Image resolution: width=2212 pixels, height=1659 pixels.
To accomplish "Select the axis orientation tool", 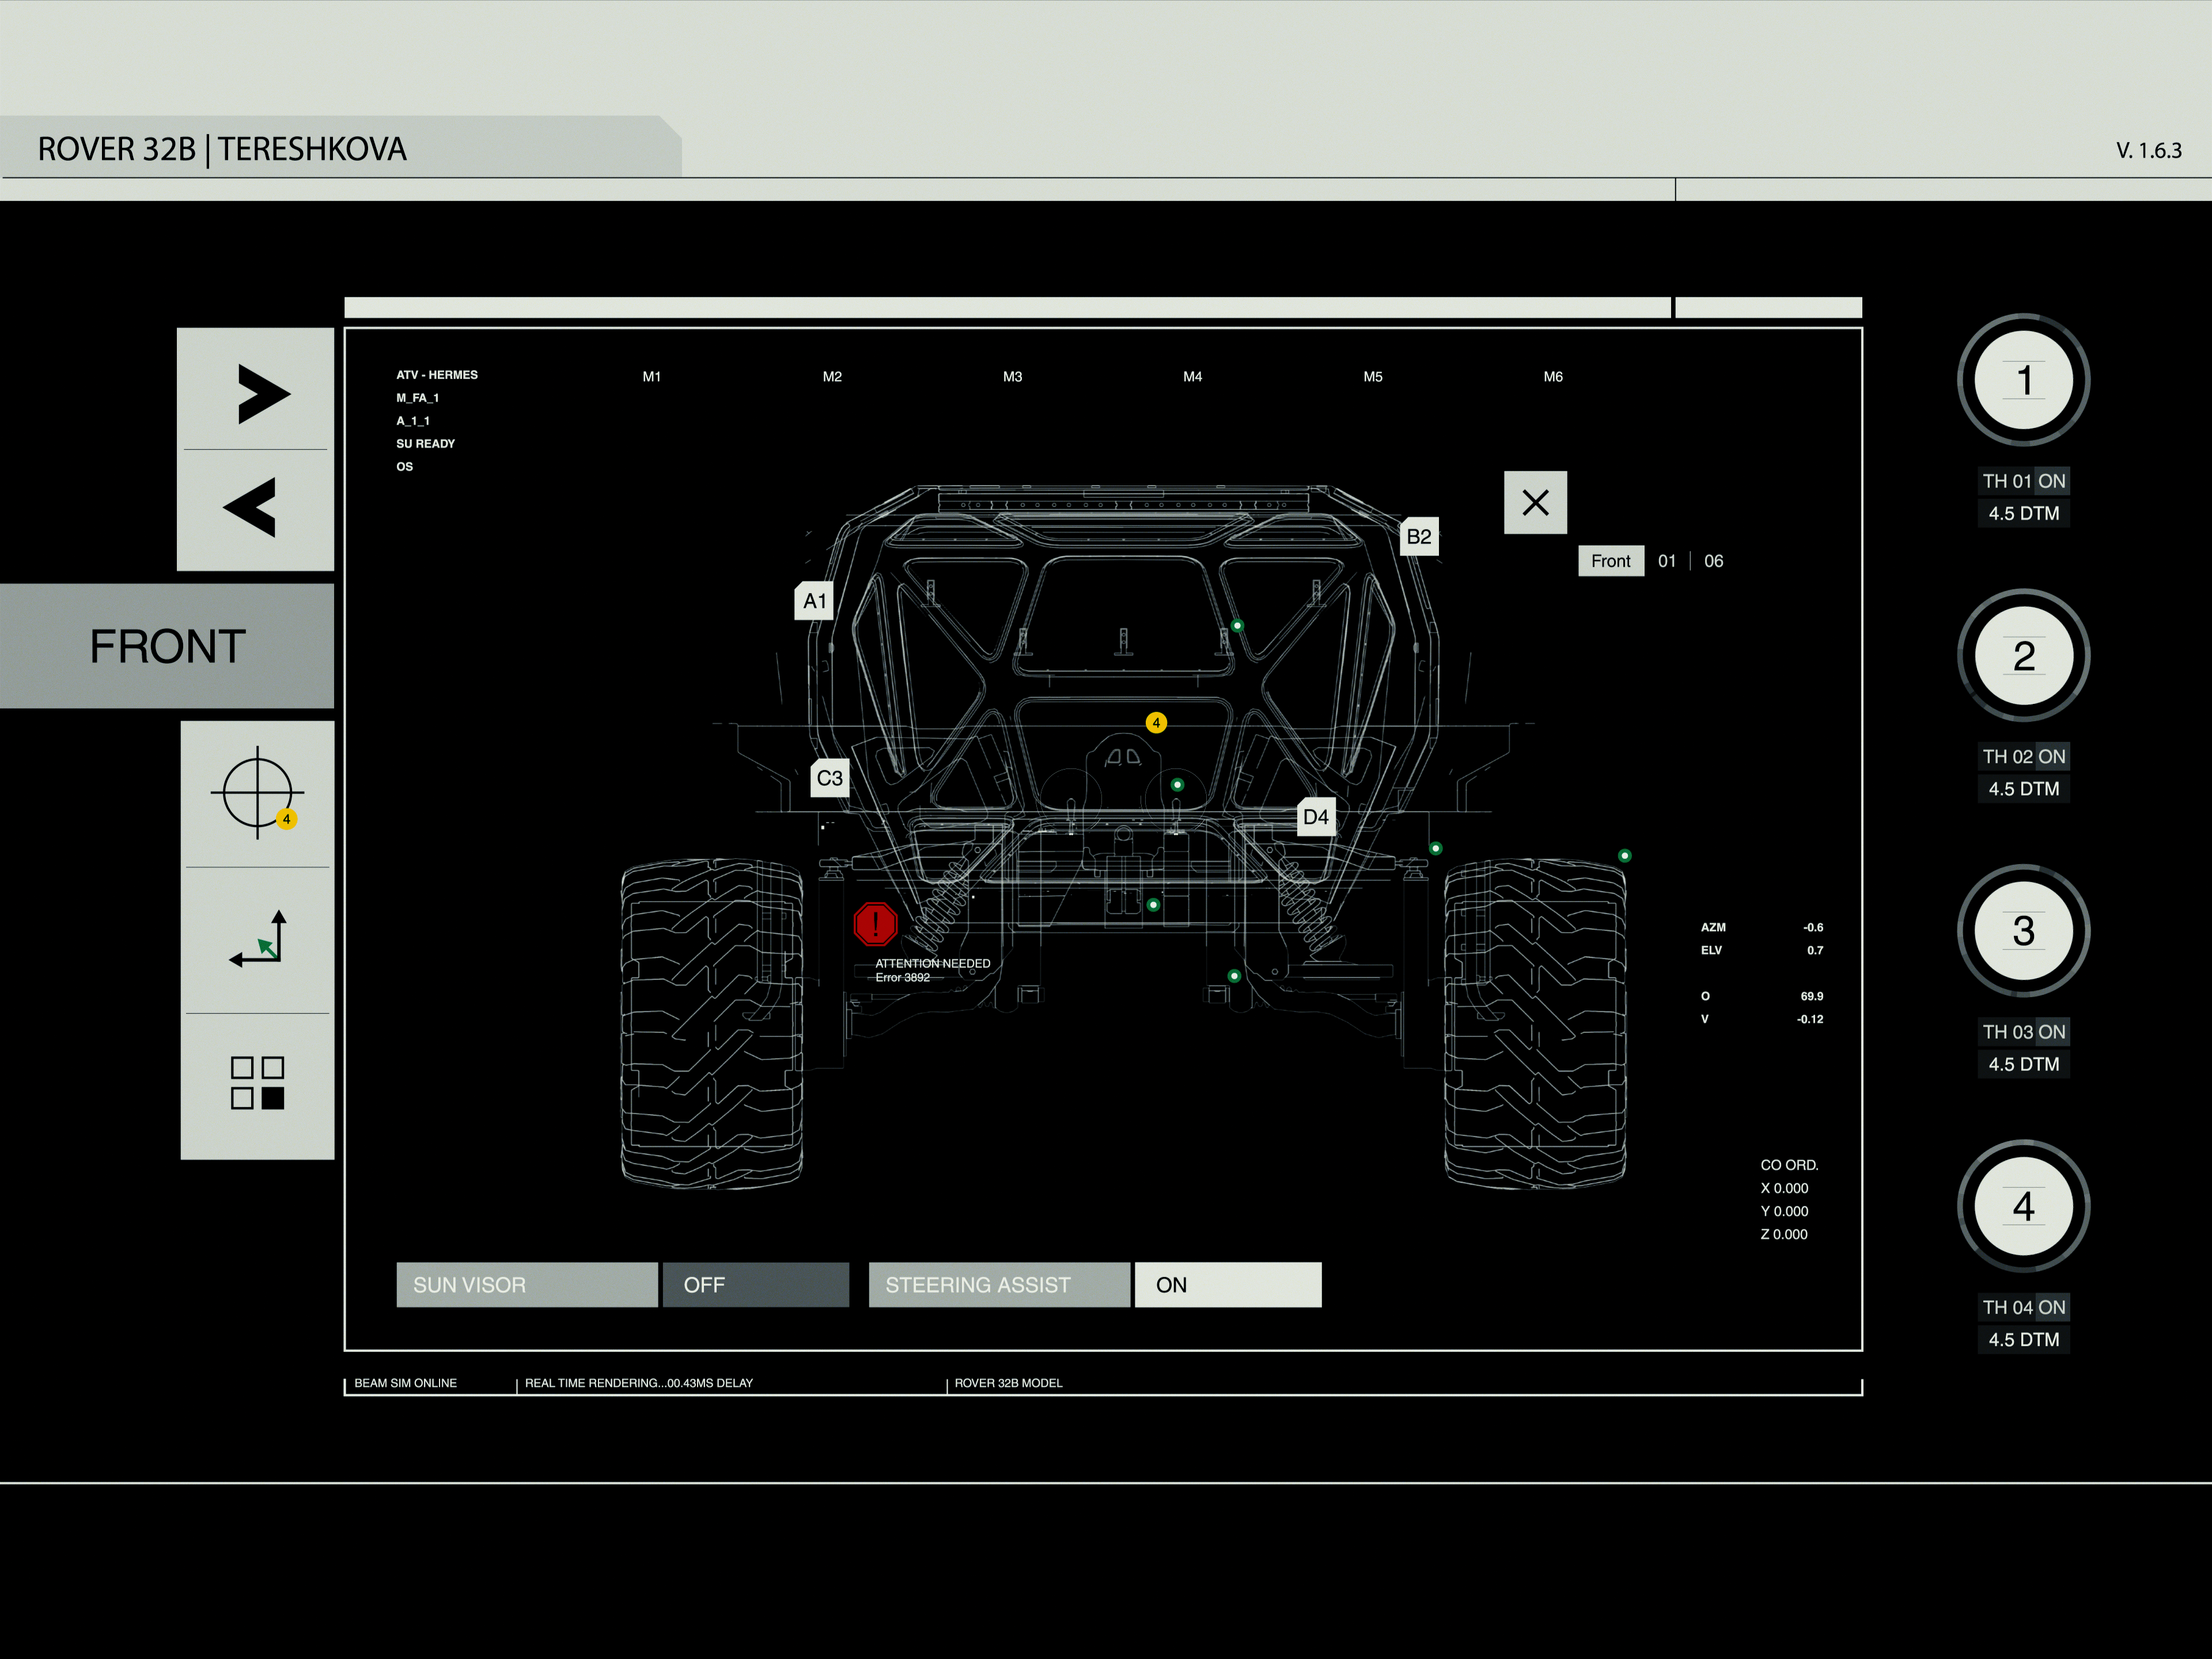I will tap(259, 940).
